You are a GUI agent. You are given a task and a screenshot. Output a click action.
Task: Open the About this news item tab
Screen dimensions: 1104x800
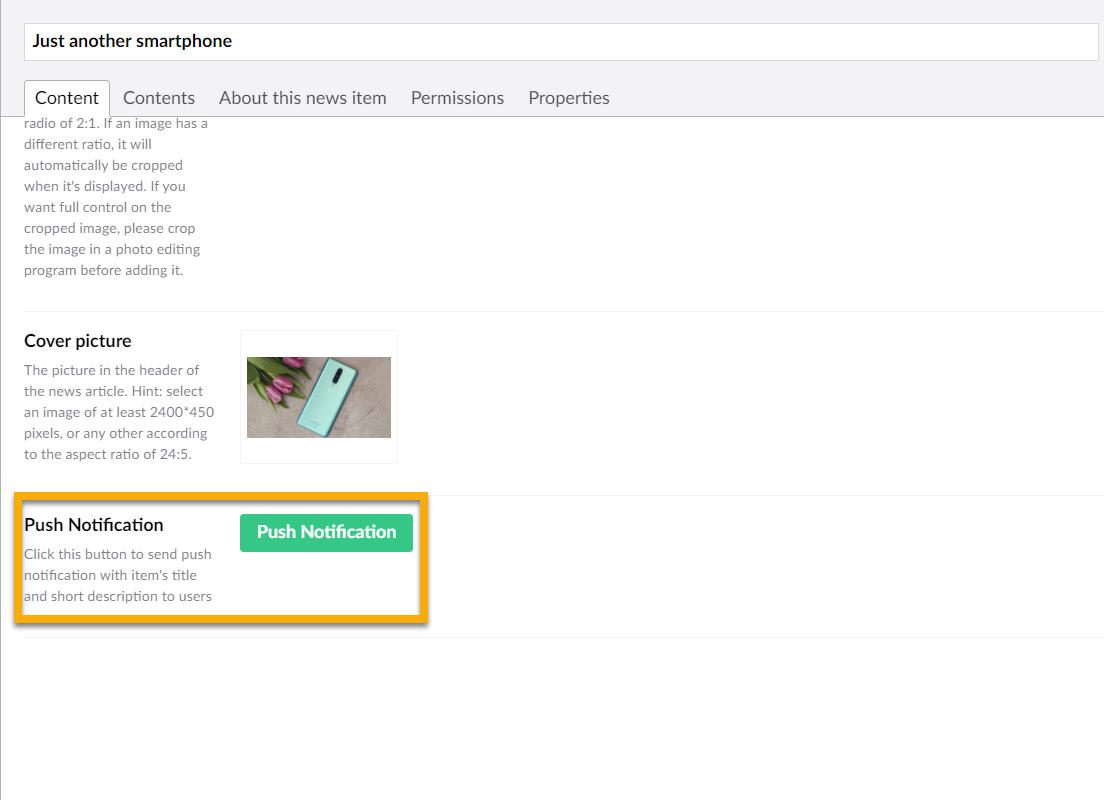(x=303, y=98)
